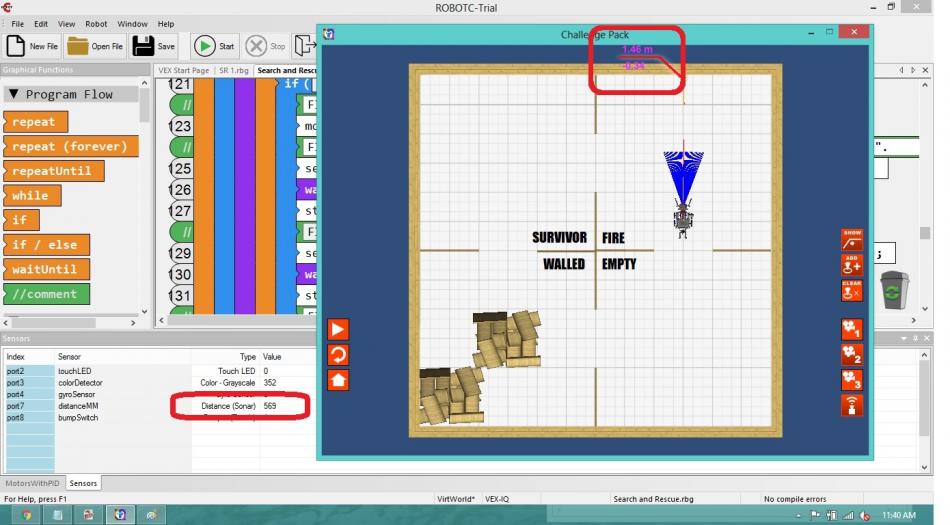
Task: Click the active Challenge Pack taskbar icon
Action: click(120, 515)
